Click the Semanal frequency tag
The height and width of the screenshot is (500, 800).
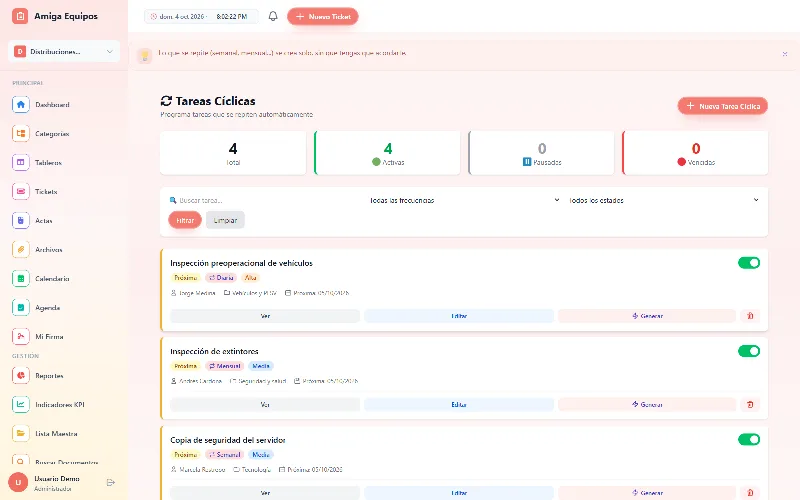tap(224, 455)
